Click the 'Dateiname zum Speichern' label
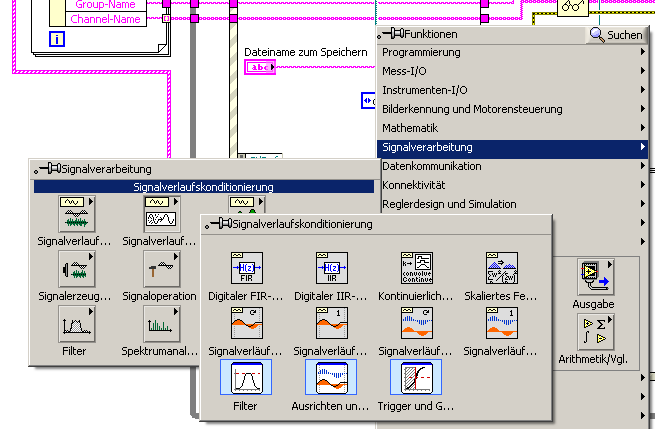Image resolution: width=655 pixels, height=429 pixels. click(306, 52)
